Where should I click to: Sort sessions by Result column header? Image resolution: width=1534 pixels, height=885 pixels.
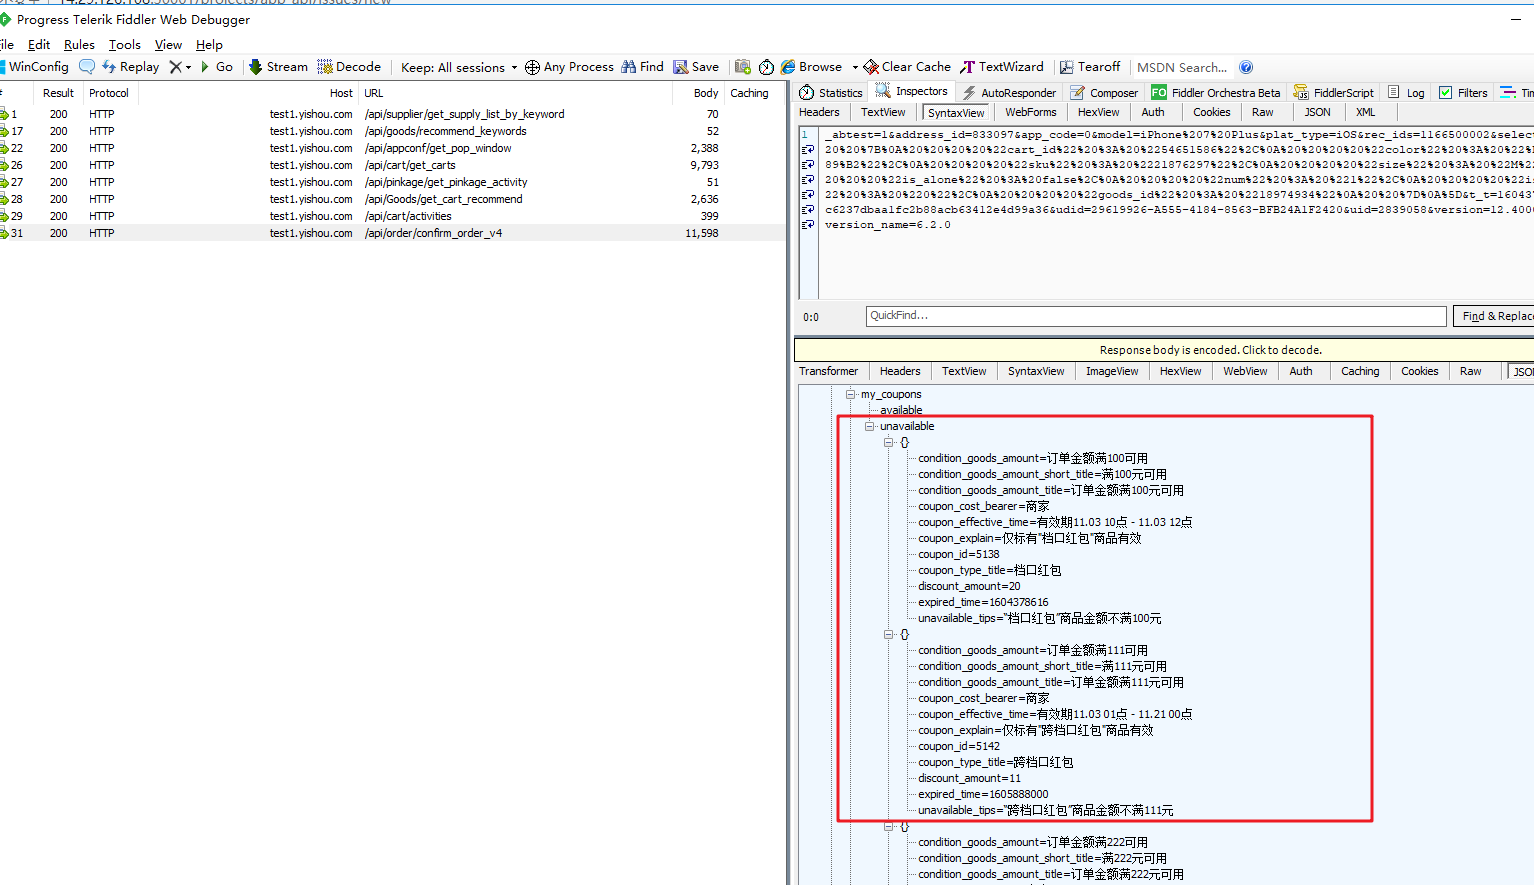[58, 93]
